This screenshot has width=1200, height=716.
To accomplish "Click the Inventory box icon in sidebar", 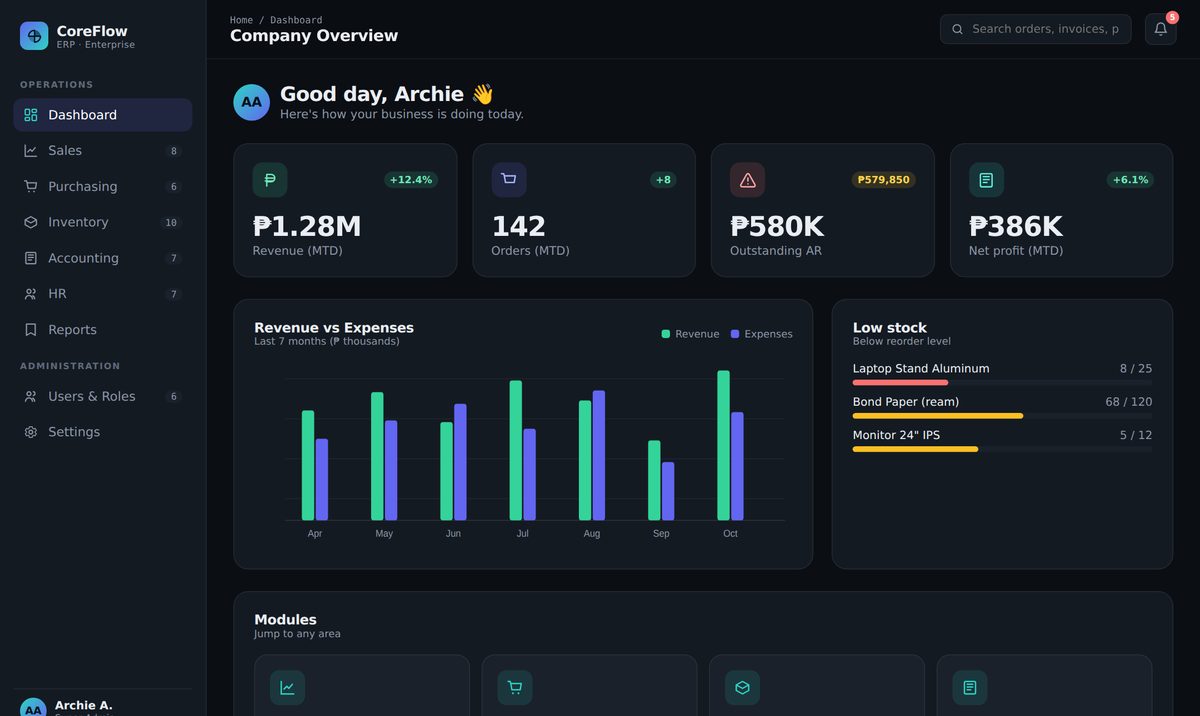I will [31, 222].
